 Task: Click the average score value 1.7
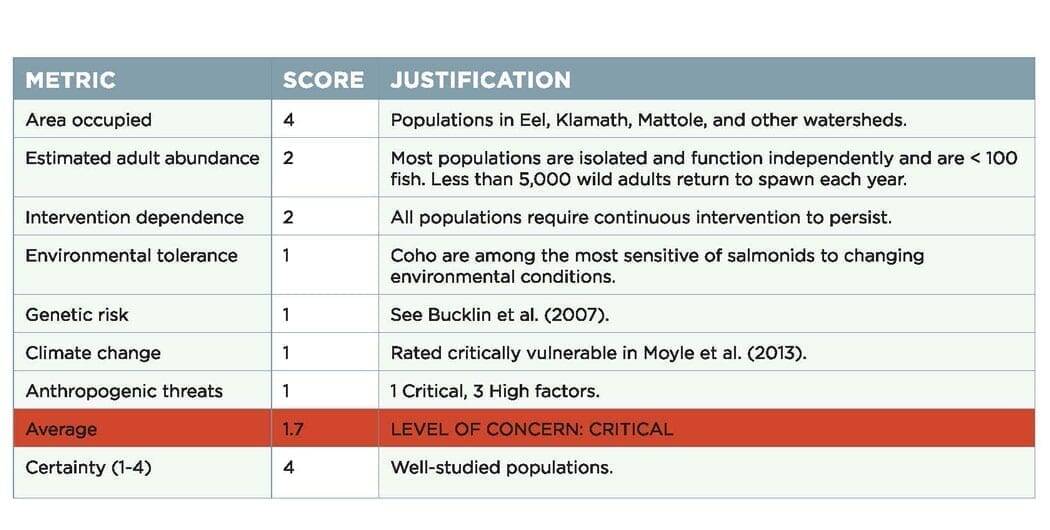click(292, 429)
